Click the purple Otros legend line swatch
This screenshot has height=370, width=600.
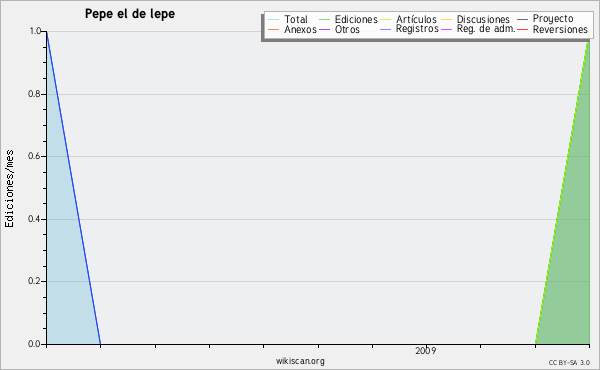[x=324, y=29]
